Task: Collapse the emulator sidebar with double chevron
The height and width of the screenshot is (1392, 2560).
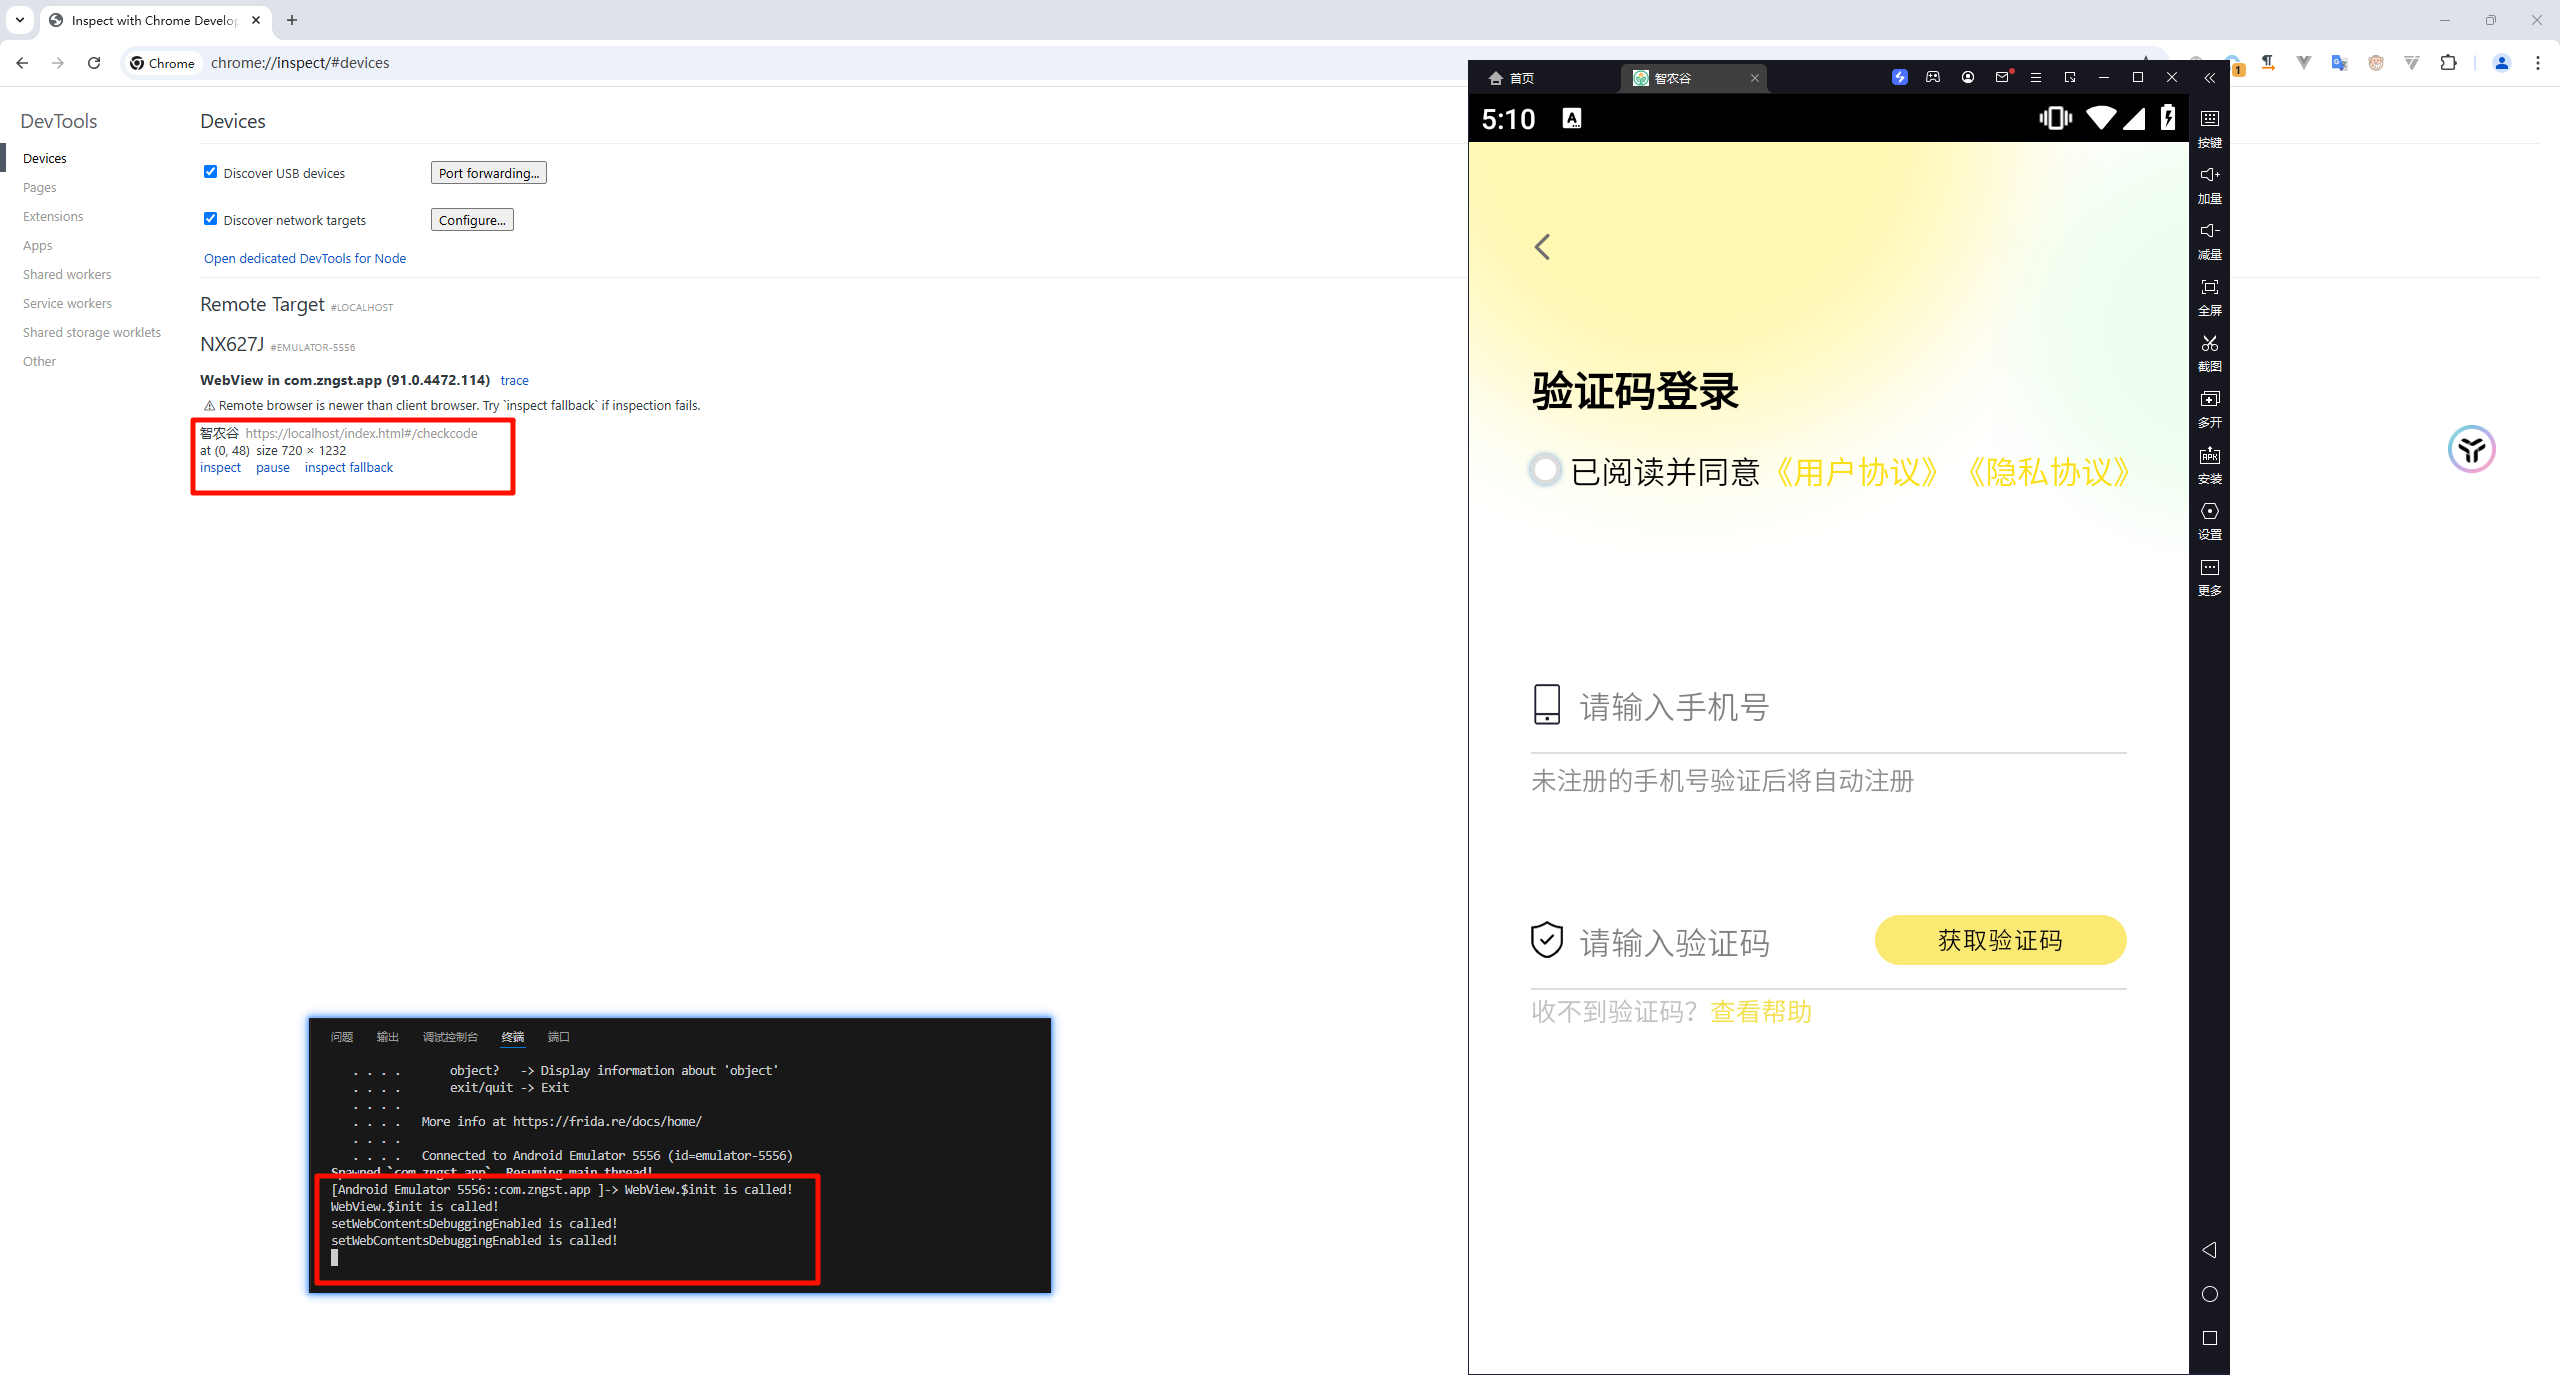Action: click(x=2209, y=78)
